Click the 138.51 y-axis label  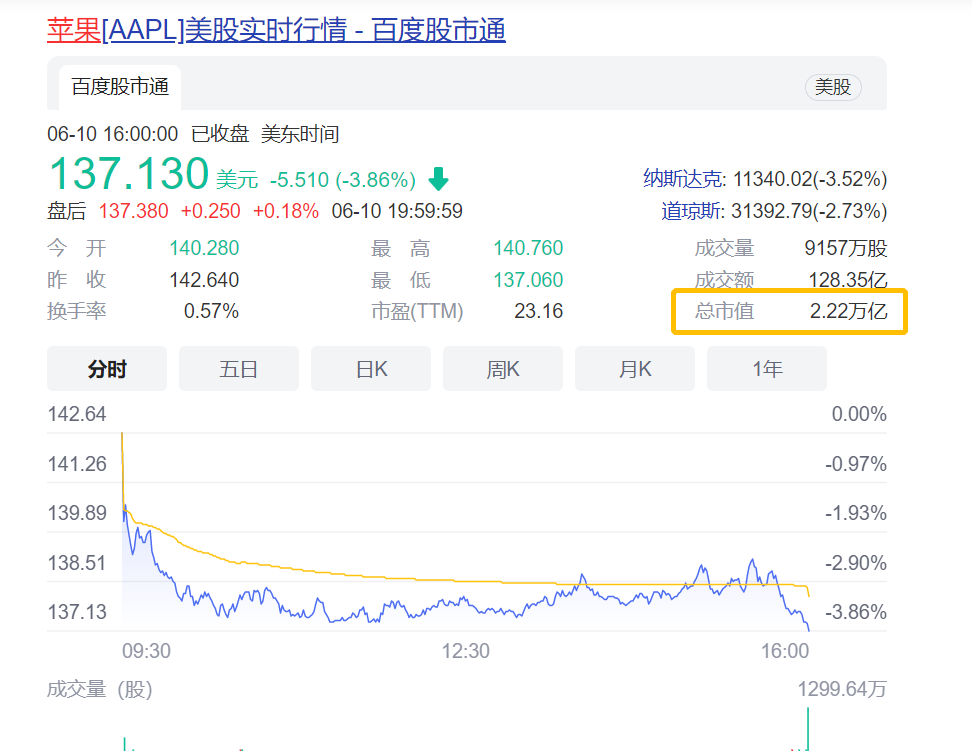pyautogui.click(x=77, y=563)
